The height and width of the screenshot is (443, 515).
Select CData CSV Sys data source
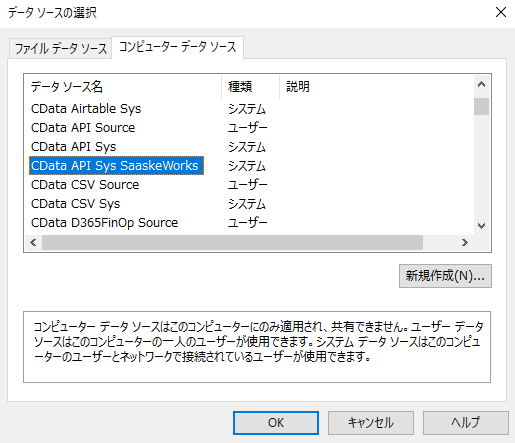tap(75, 204)
